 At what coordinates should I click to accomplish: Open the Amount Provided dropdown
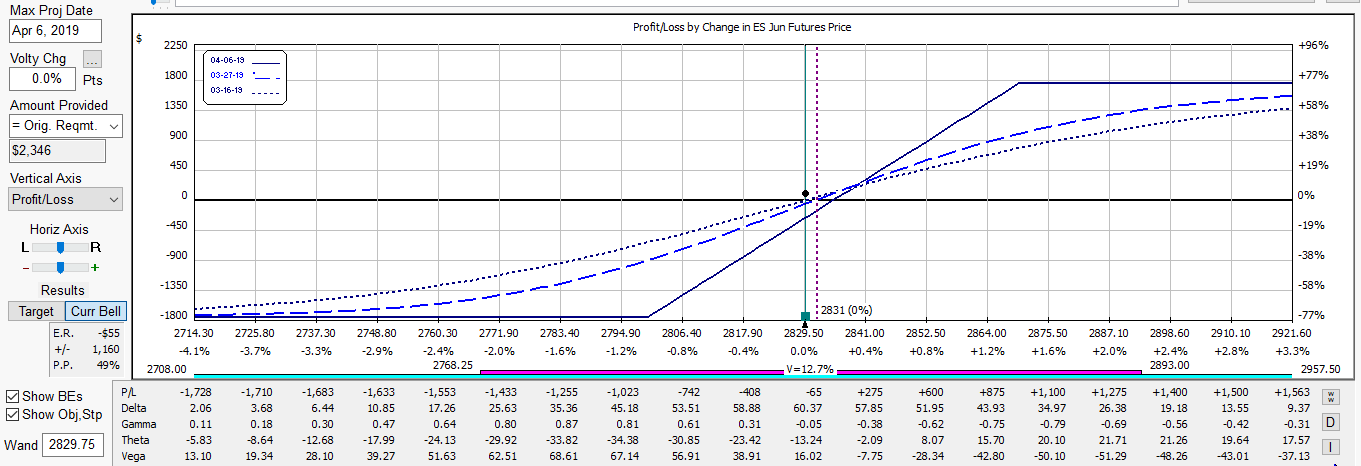pos(65,126)
